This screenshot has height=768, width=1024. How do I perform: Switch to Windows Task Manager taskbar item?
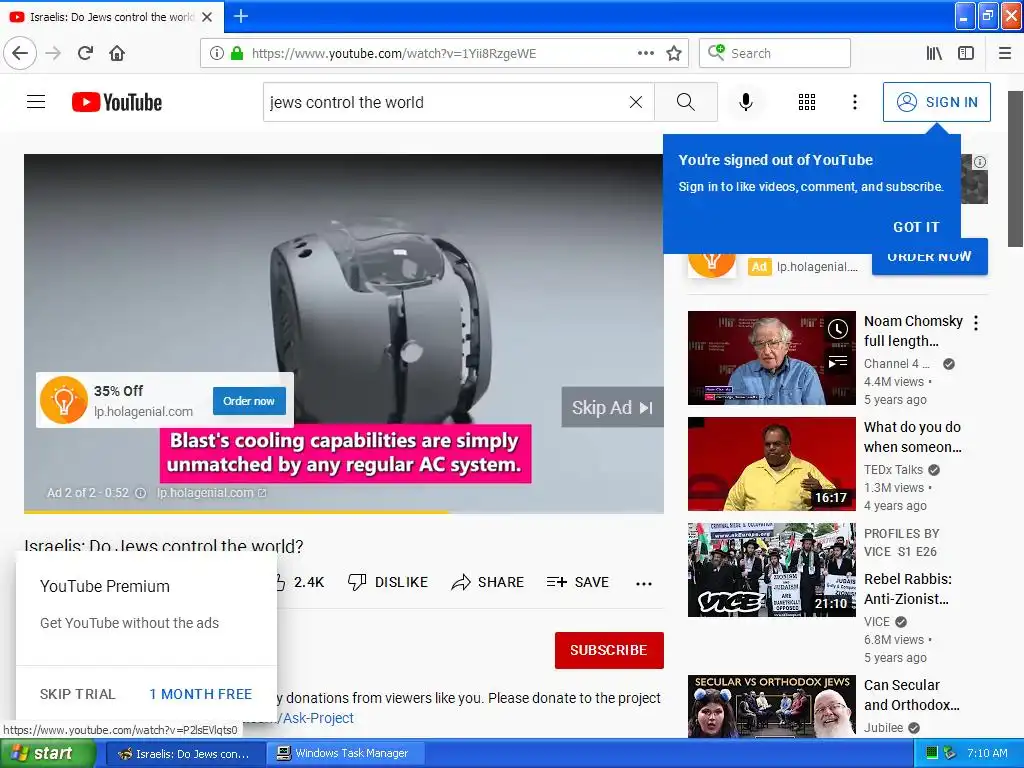[x=346, y=753]
